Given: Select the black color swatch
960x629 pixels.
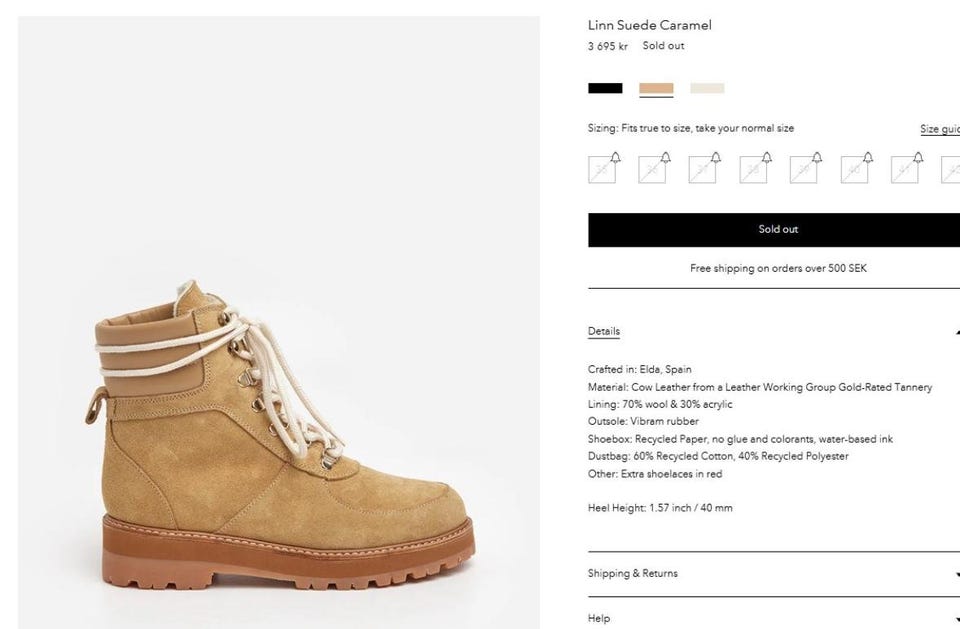Looking at the screenshot, I should [605, 88].
